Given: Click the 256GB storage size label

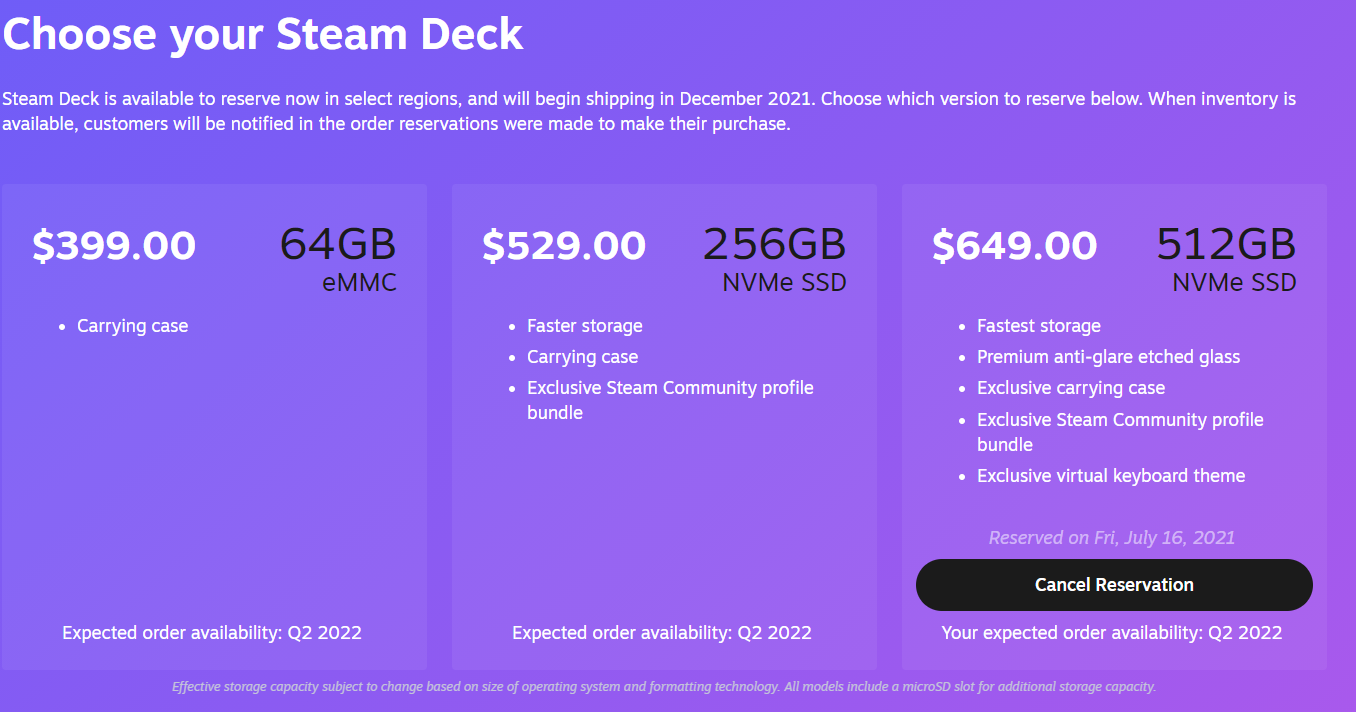Looking at the screenshot, I should coord(774,245).
